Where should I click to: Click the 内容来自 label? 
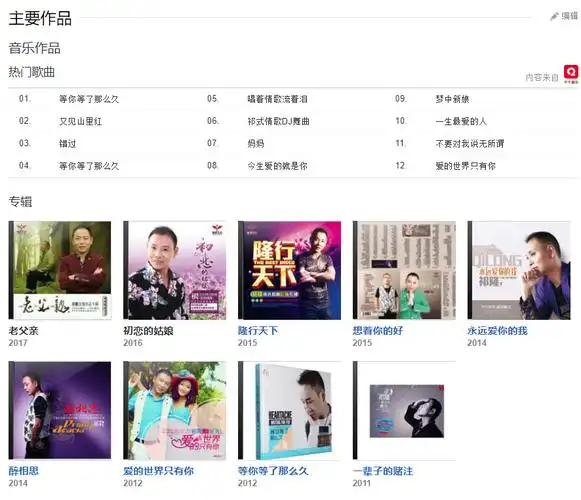click(542, 77)
